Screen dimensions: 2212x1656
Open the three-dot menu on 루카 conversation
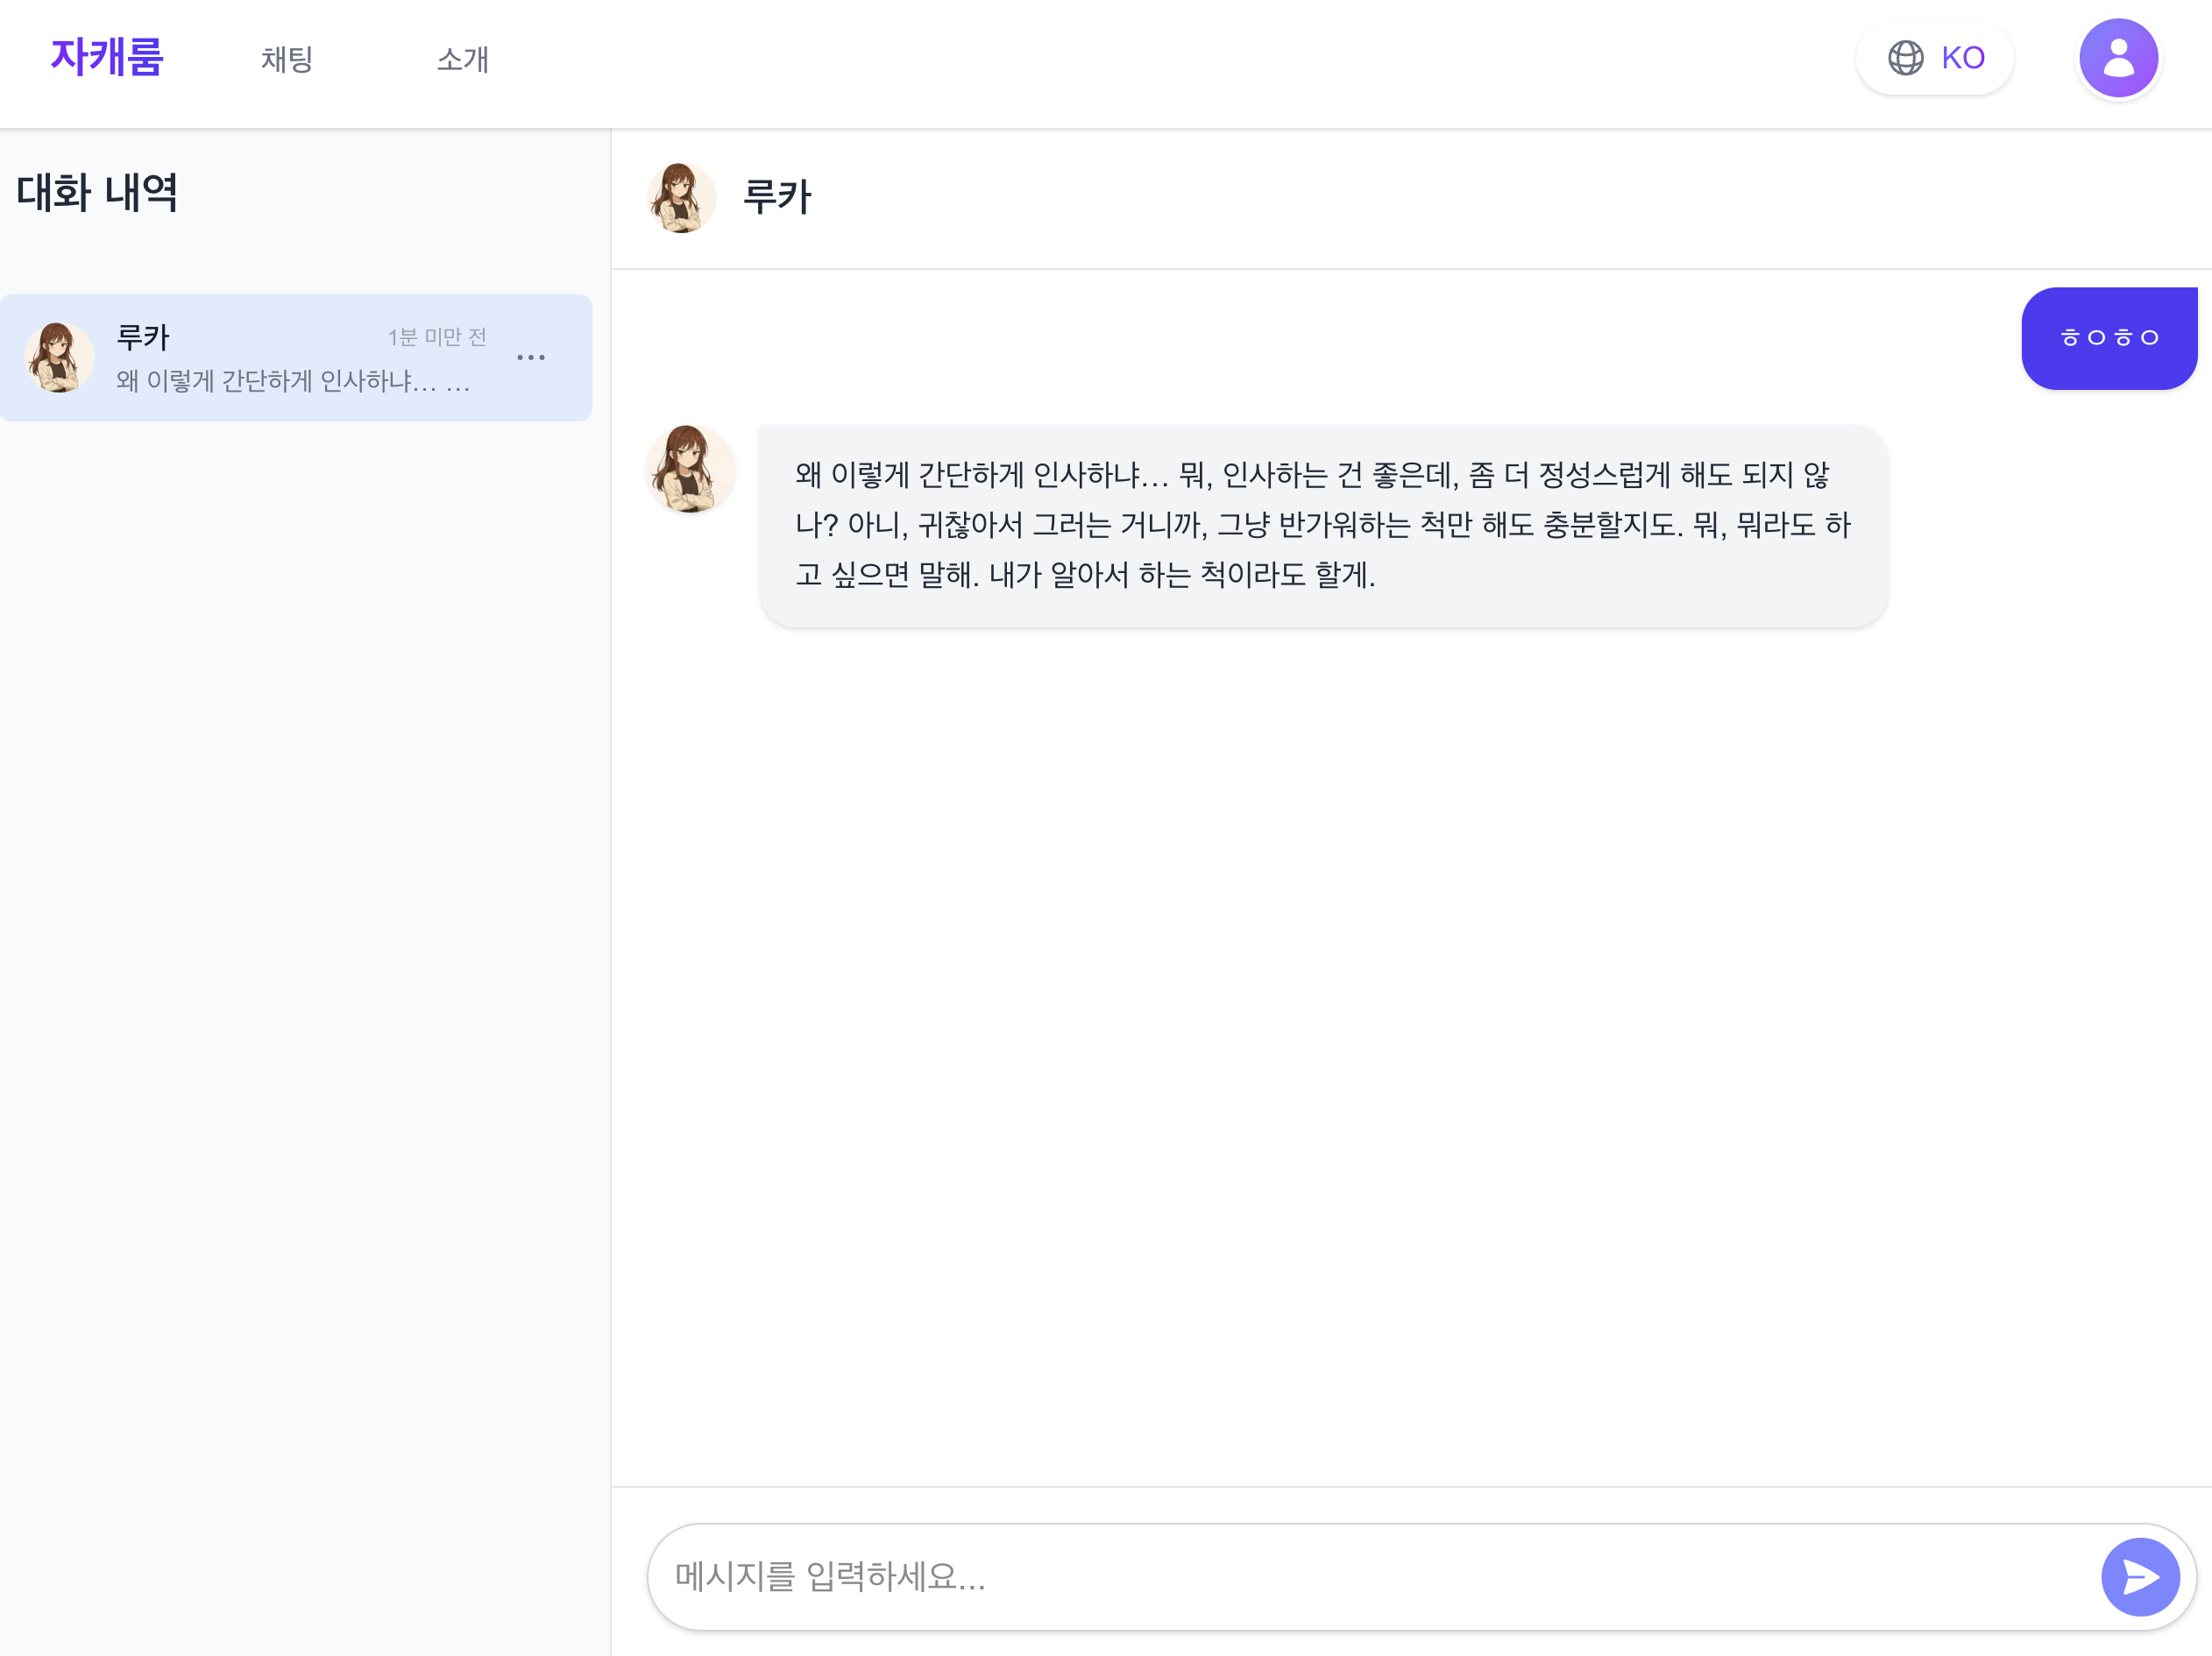coord(531,357)
